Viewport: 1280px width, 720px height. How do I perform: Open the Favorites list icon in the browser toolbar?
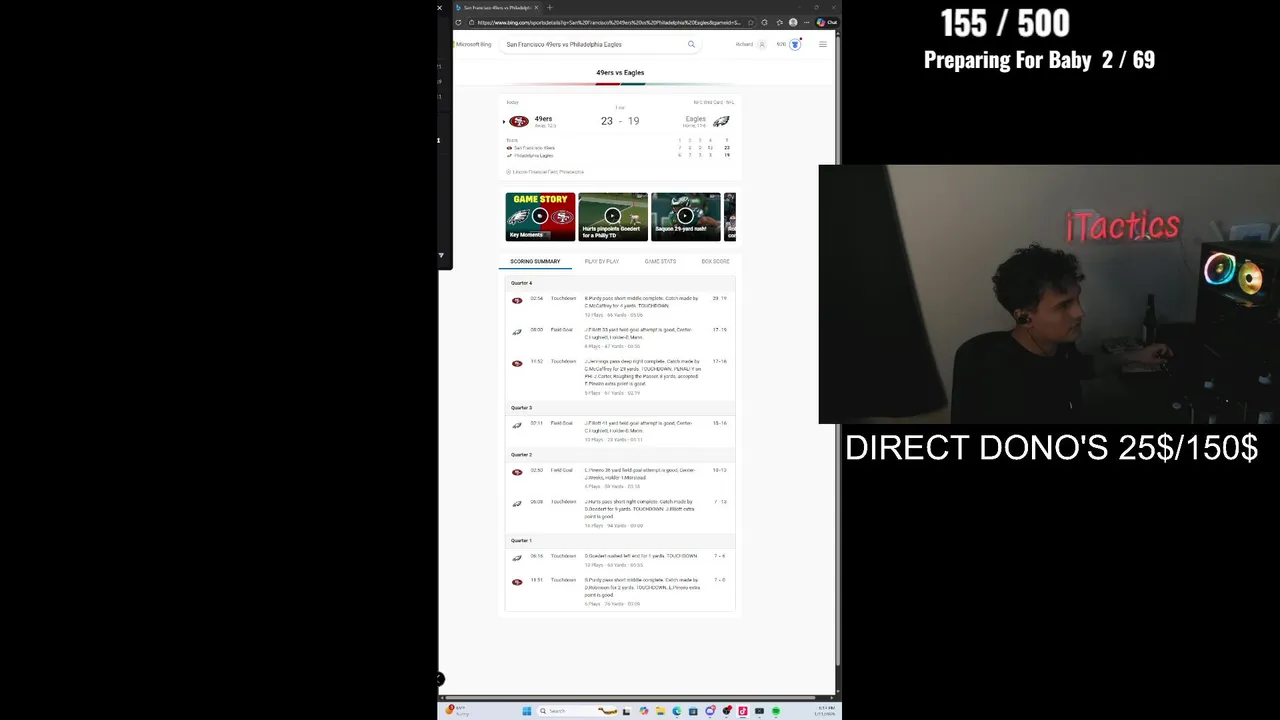779,22
